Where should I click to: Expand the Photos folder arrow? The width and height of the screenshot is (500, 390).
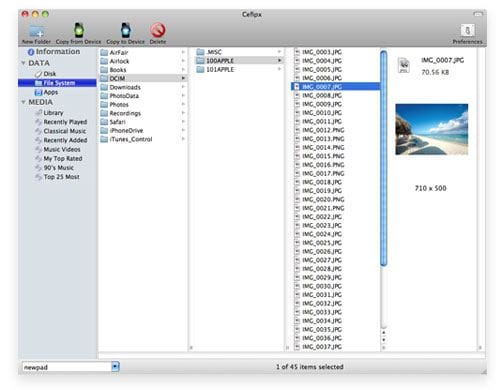tap(183, 104)
